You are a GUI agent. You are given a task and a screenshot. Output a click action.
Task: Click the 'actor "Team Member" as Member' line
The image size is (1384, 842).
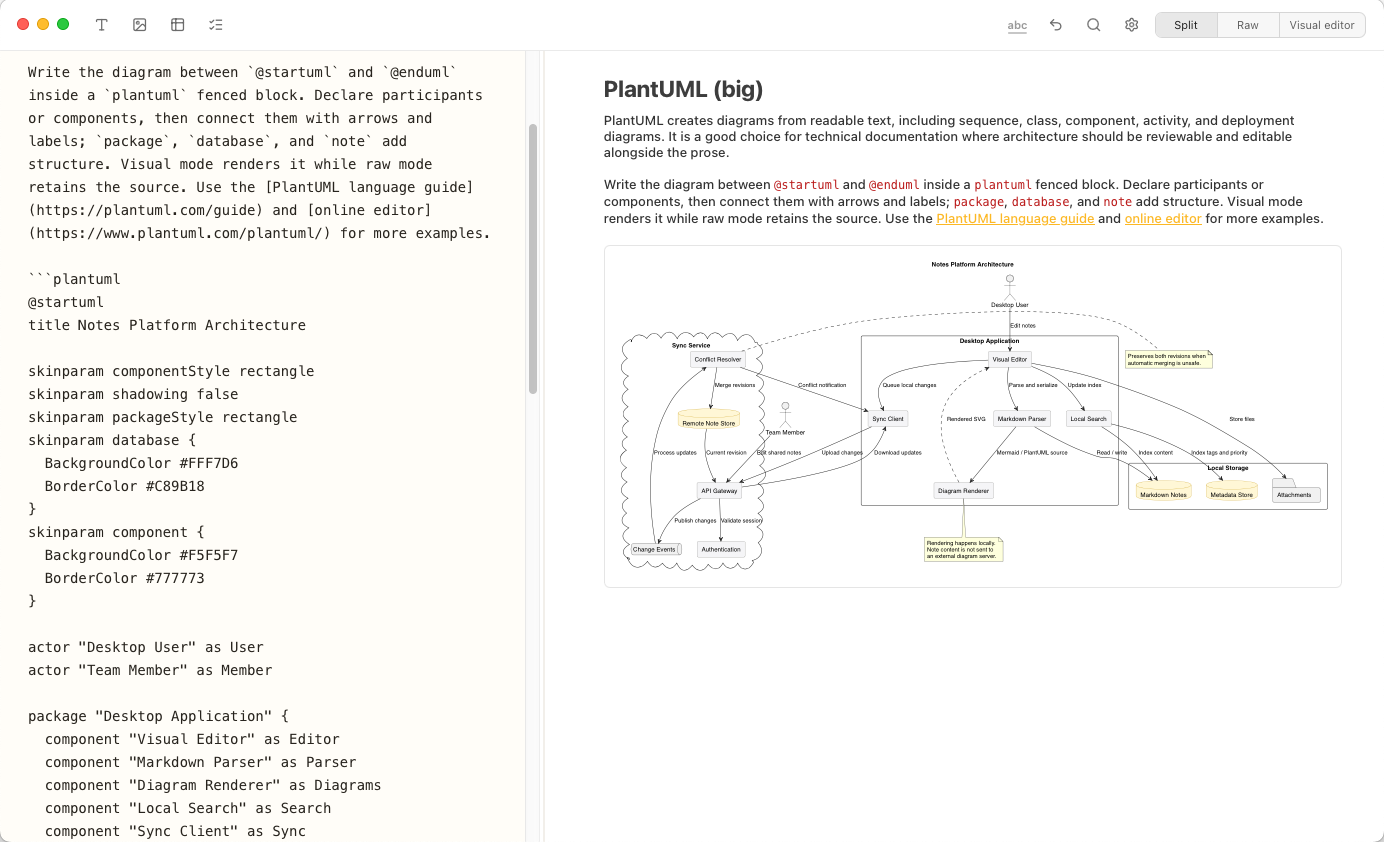150,670
